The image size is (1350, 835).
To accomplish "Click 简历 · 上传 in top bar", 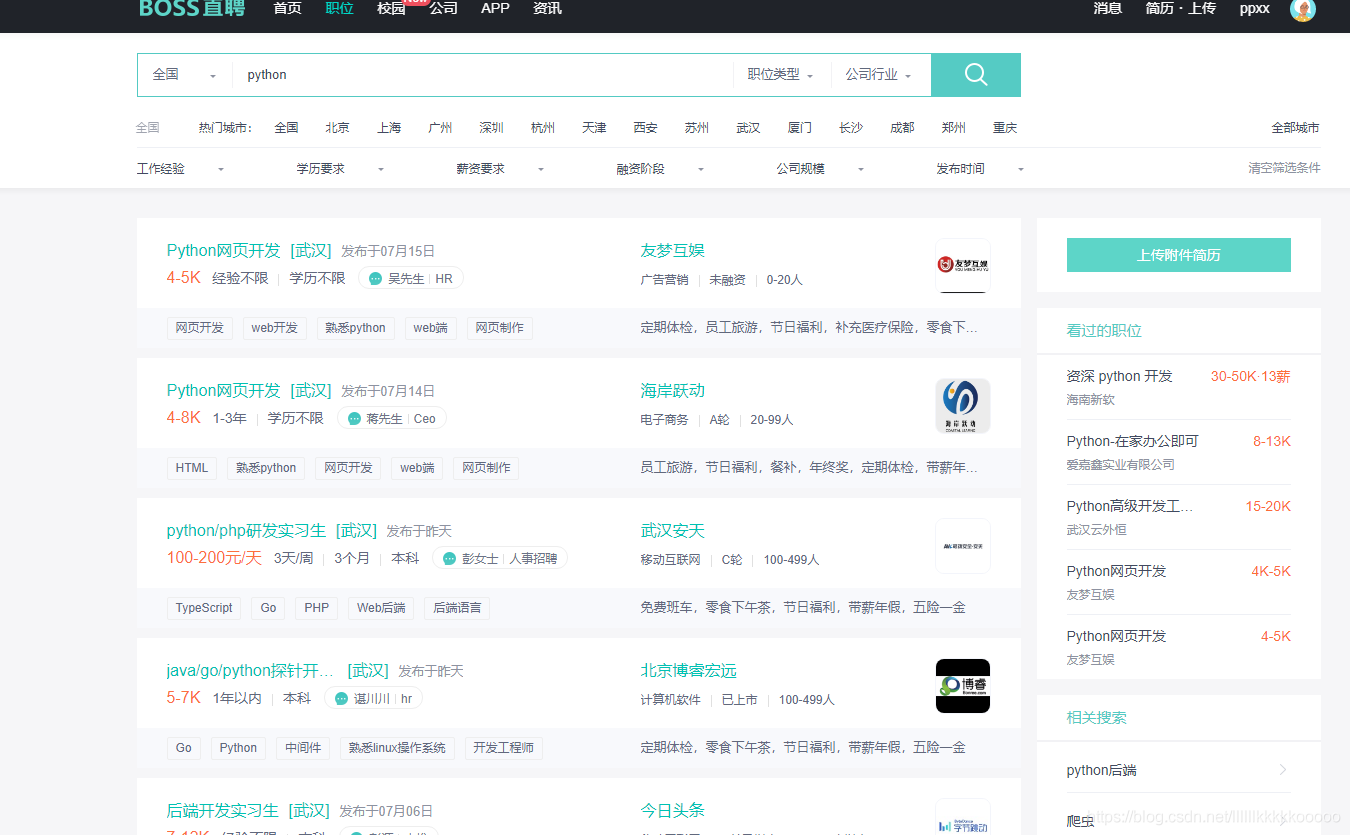I will click(x=1181, y=8).
